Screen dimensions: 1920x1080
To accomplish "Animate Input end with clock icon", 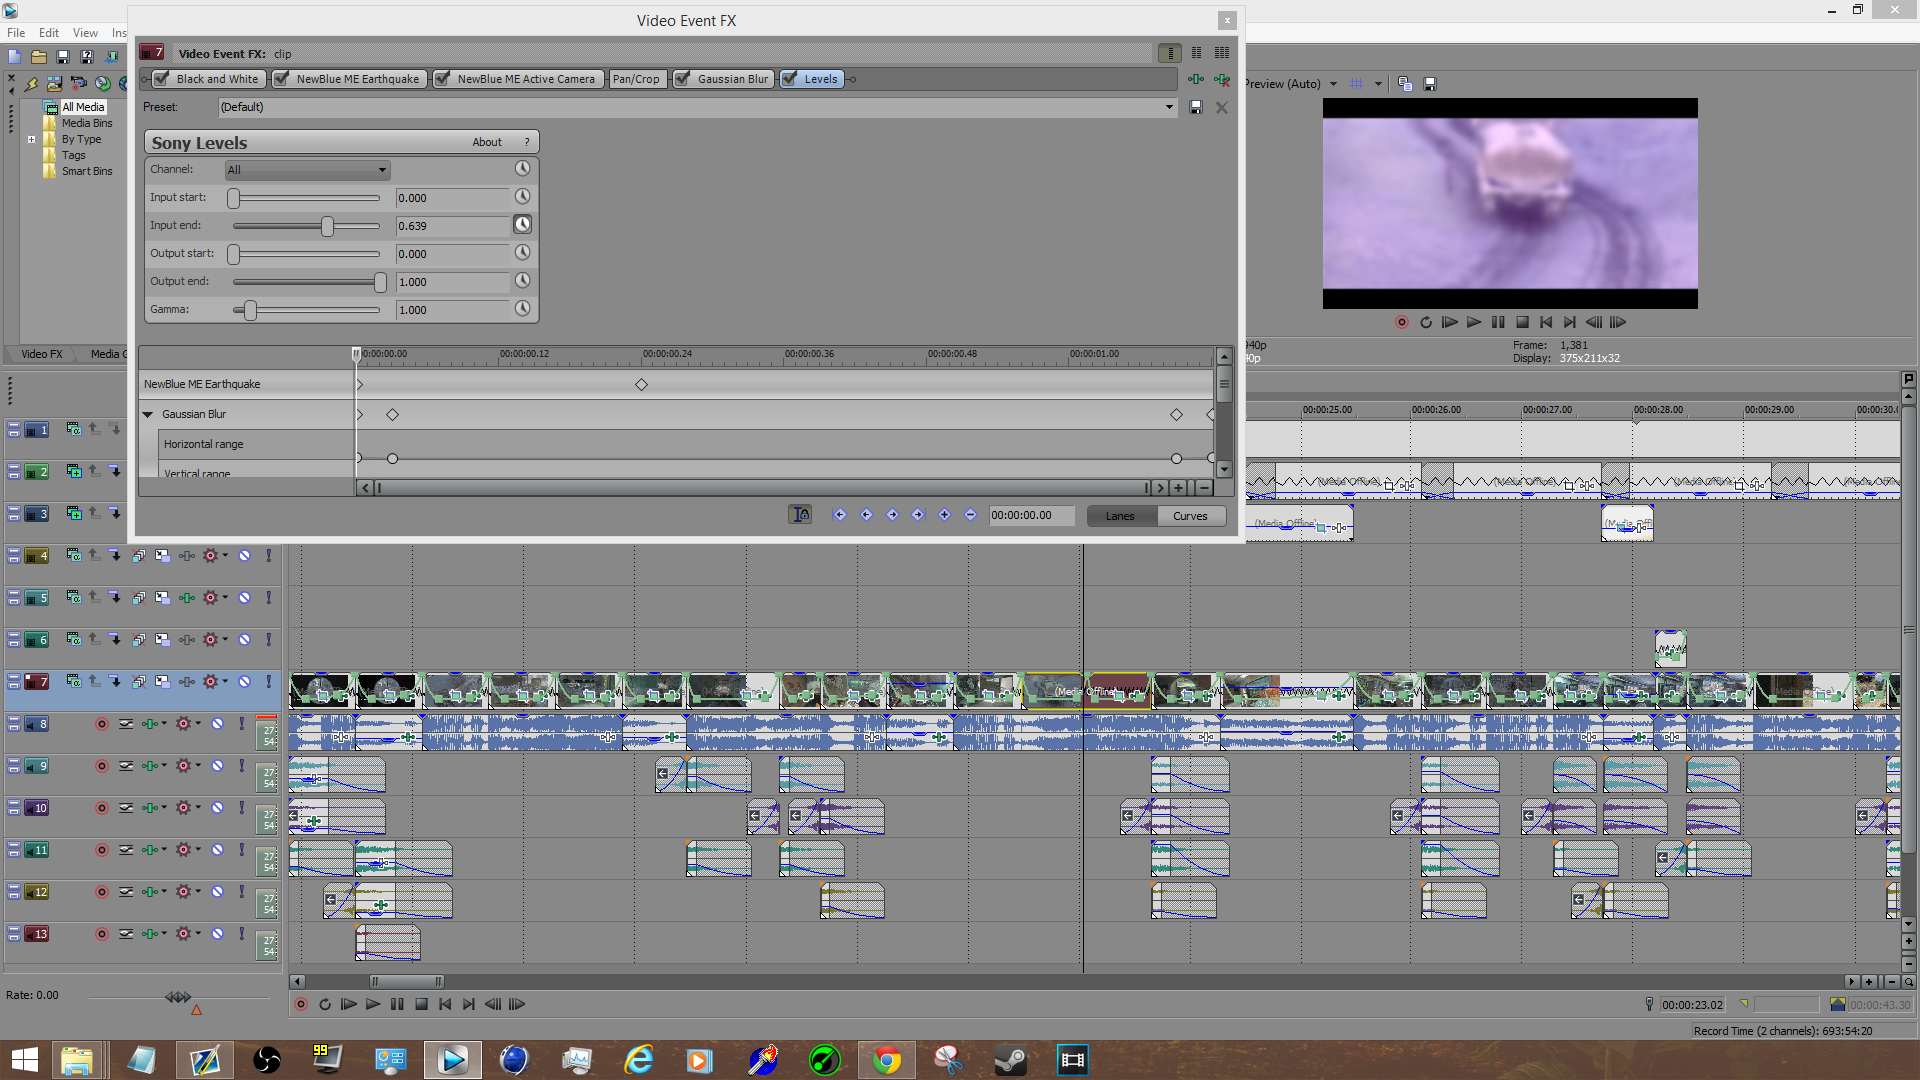I will coord(522,225).
